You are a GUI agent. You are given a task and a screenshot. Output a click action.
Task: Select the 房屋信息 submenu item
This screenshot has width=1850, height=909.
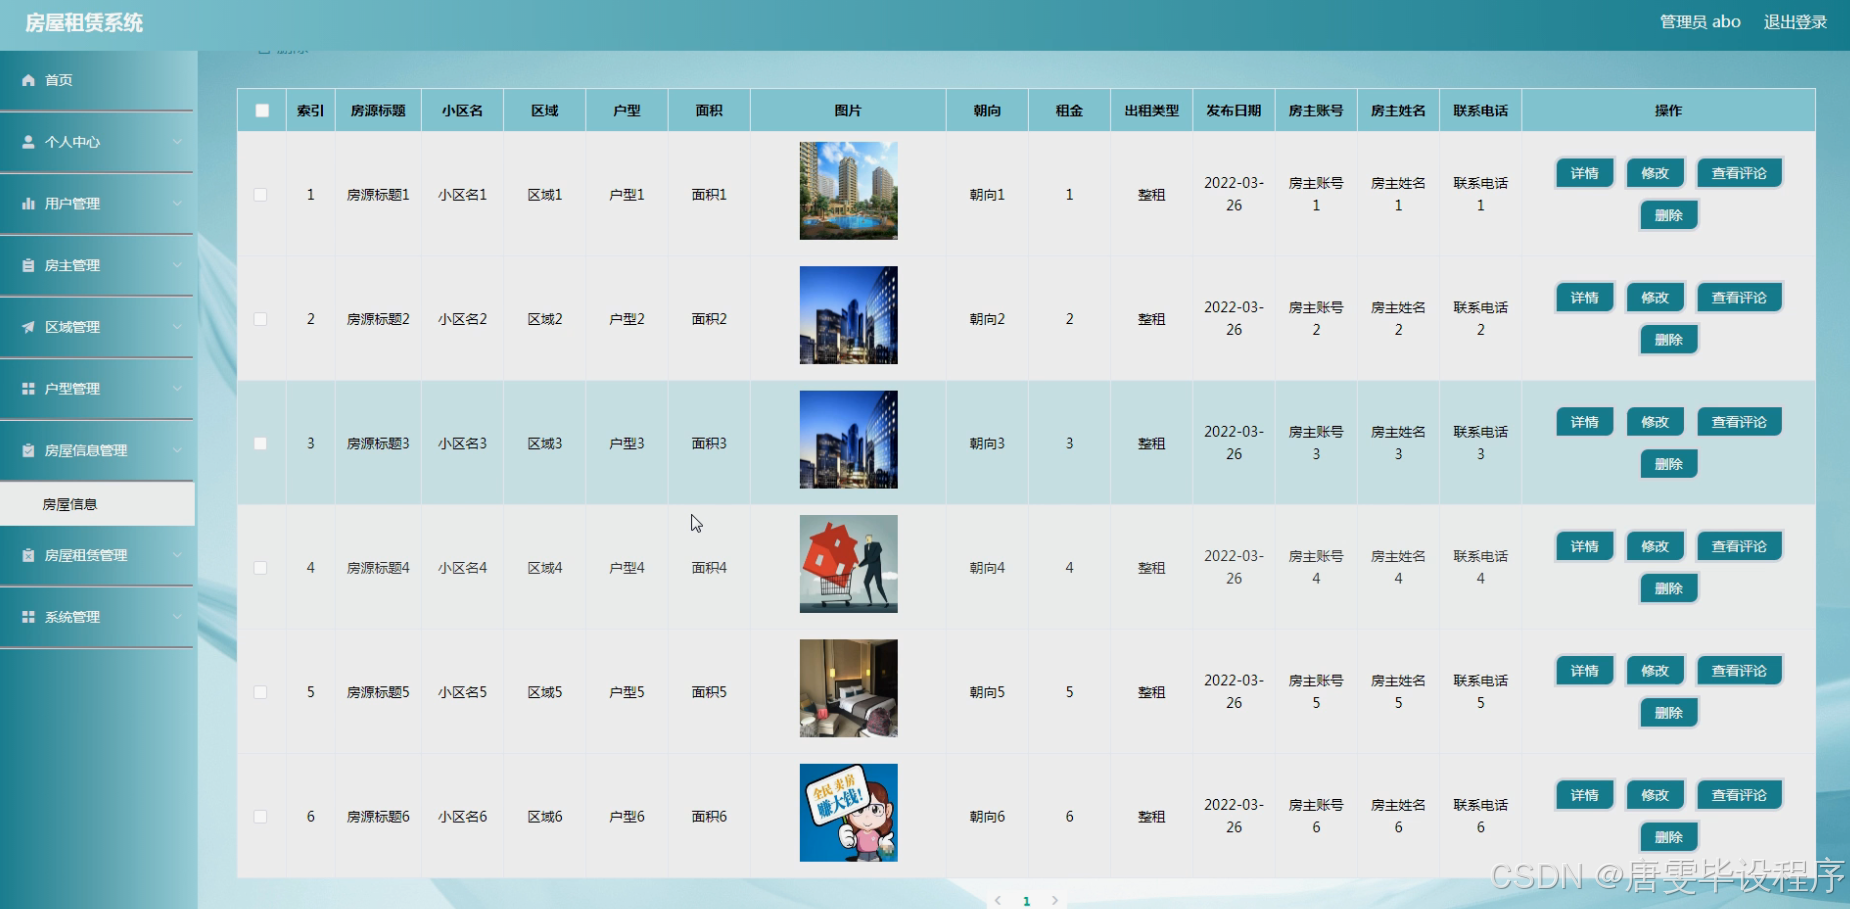[x=97, y=504]
